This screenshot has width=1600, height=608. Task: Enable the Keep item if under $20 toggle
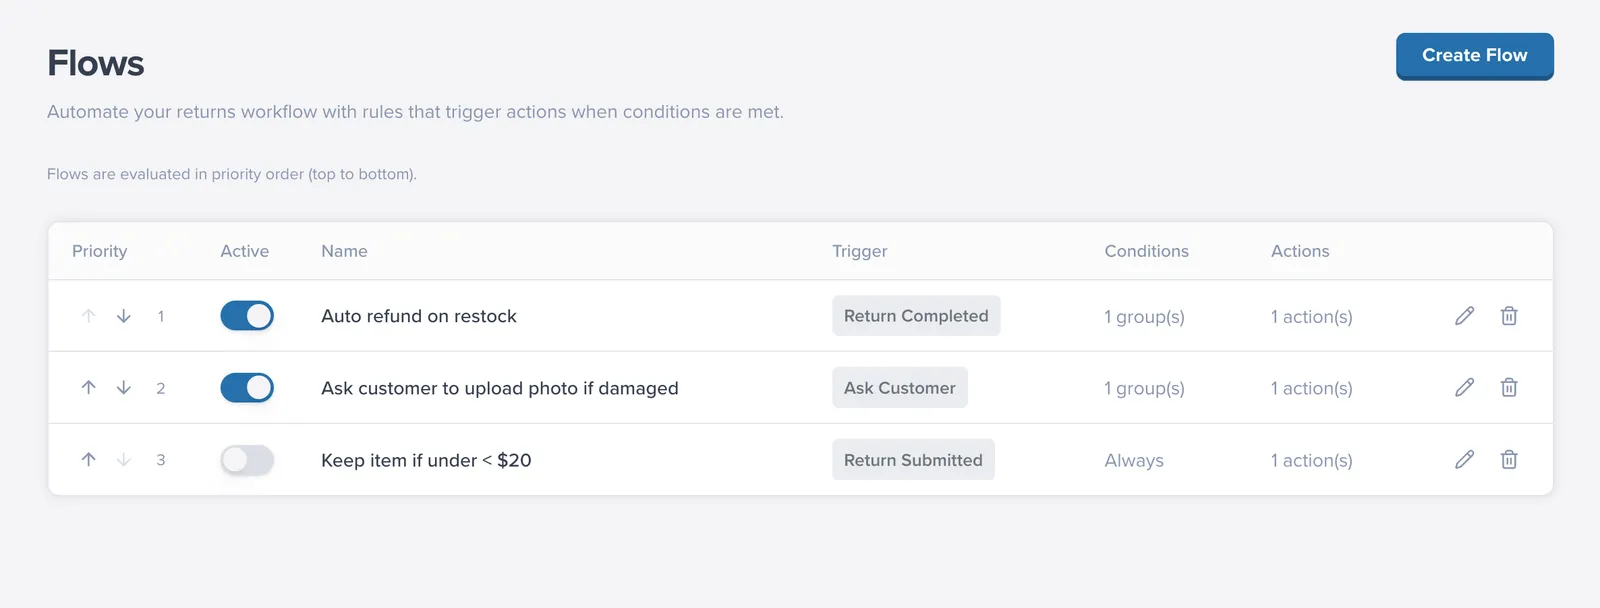click(x=247, y=460)
